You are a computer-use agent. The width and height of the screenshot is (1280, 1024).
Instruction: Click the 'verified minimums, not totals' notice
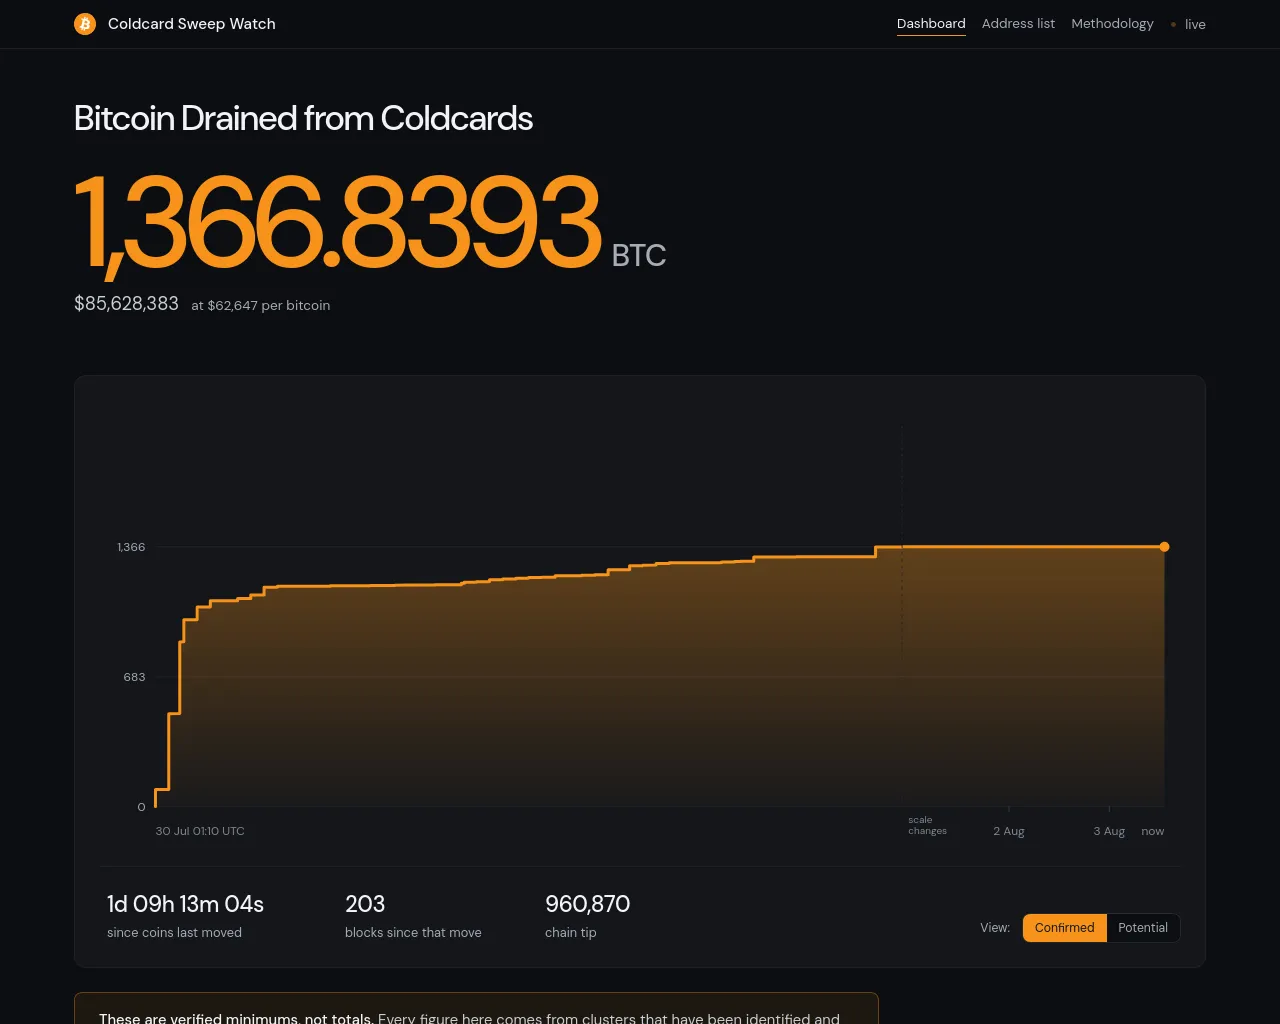coord(476,1008)
